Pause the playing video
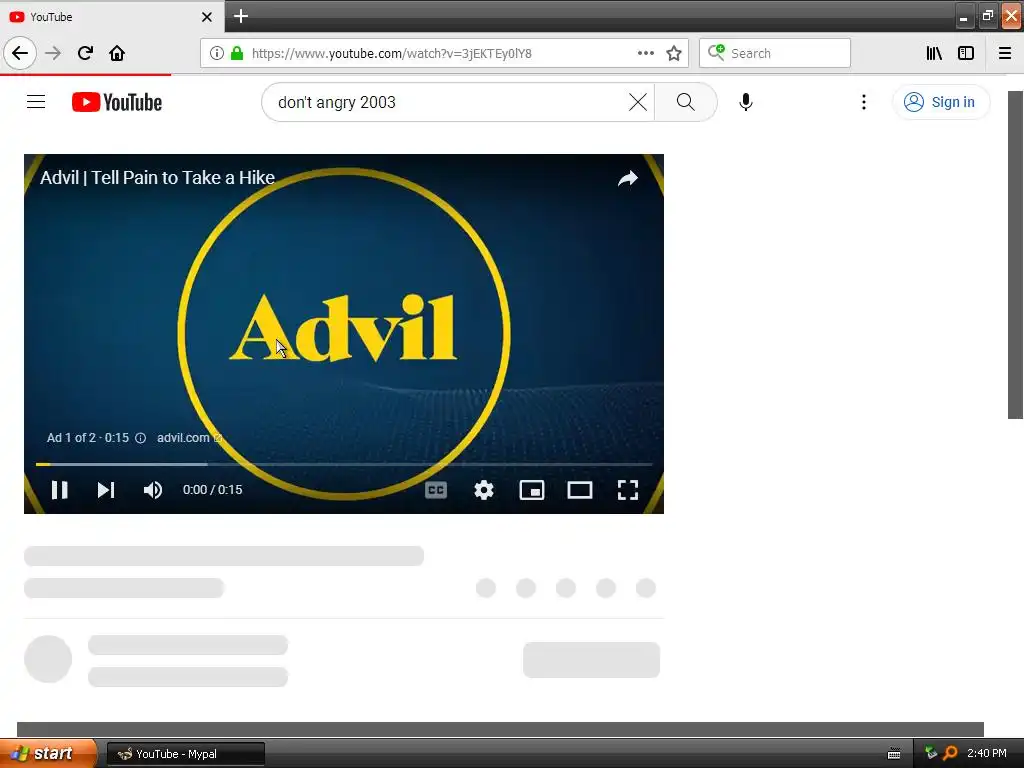1024x768 pixels. pos(59,490)
